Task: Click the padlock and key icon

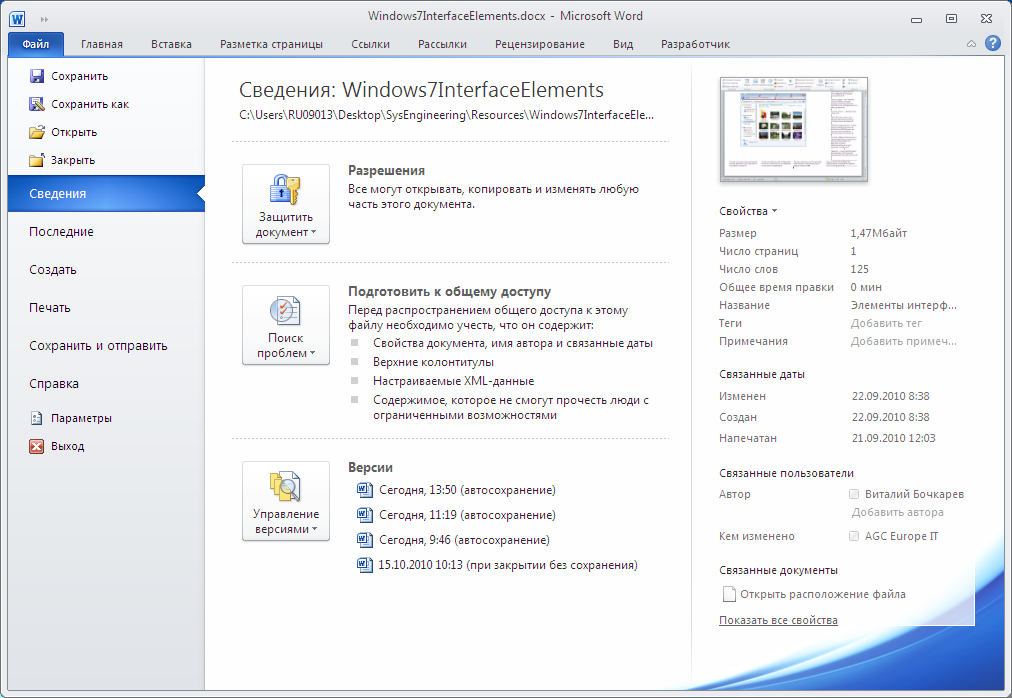Action: [x=285, y=189]
